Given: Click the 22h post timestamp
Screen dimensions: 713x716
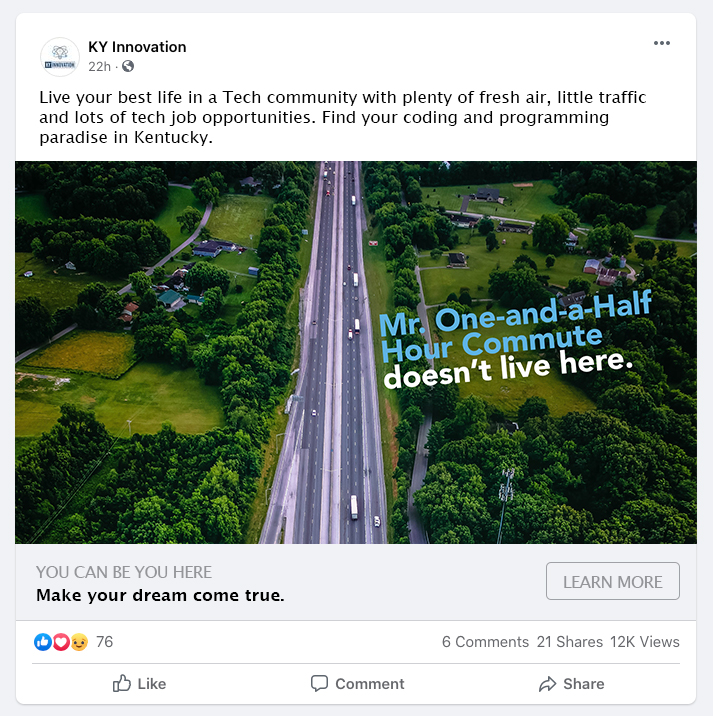Looking at the screenshot, I should (99, 67).
